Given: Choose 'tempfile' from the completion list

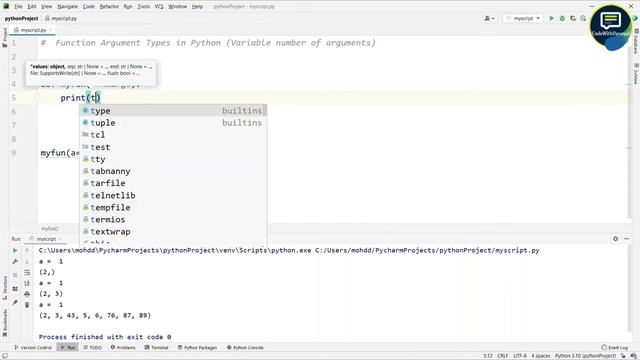Looking at the screenshot, I should pyautogui.click(x=173, y=207).
